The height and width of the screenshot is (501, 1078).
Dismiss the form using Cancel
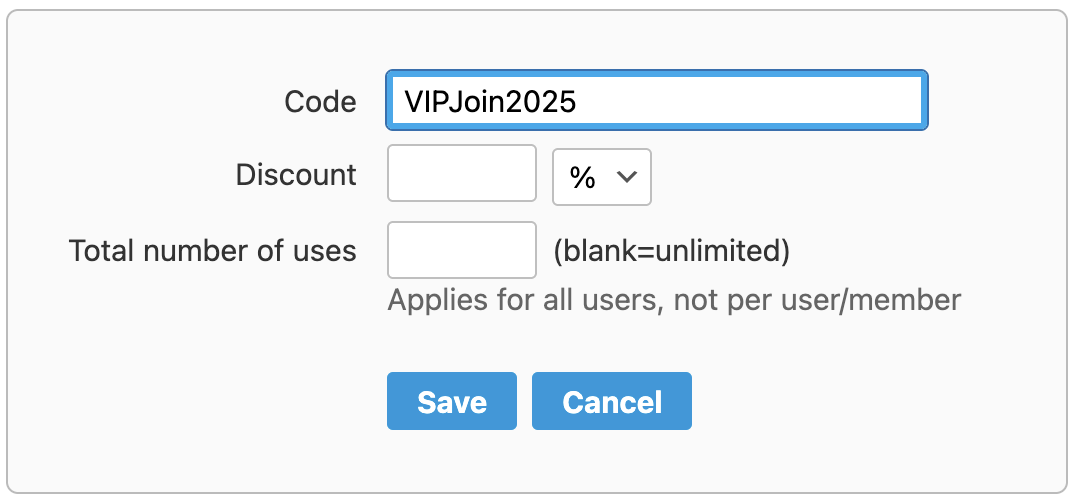[x=612, y=402]
